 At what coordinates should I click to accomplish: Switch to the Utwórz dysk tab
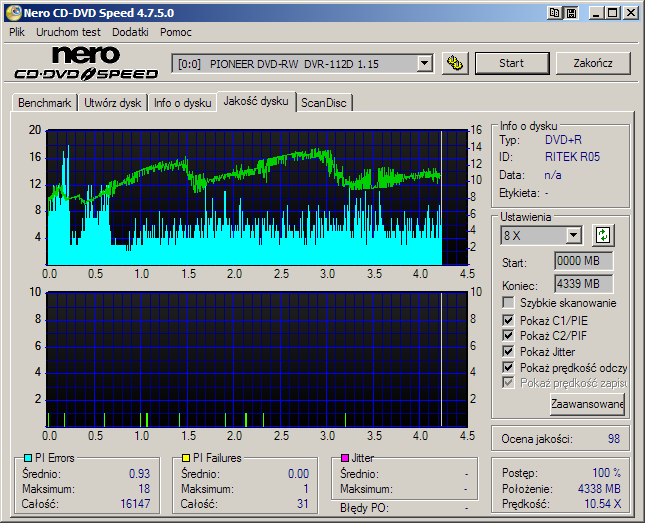[x=113, y=103]
